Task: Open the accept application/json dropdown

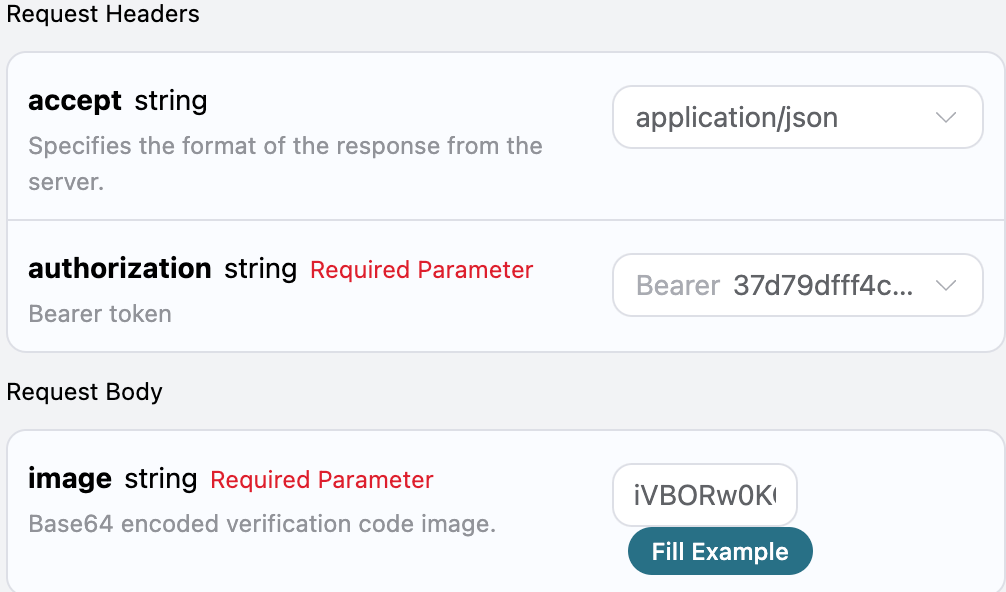Action: tap(780, 118)
